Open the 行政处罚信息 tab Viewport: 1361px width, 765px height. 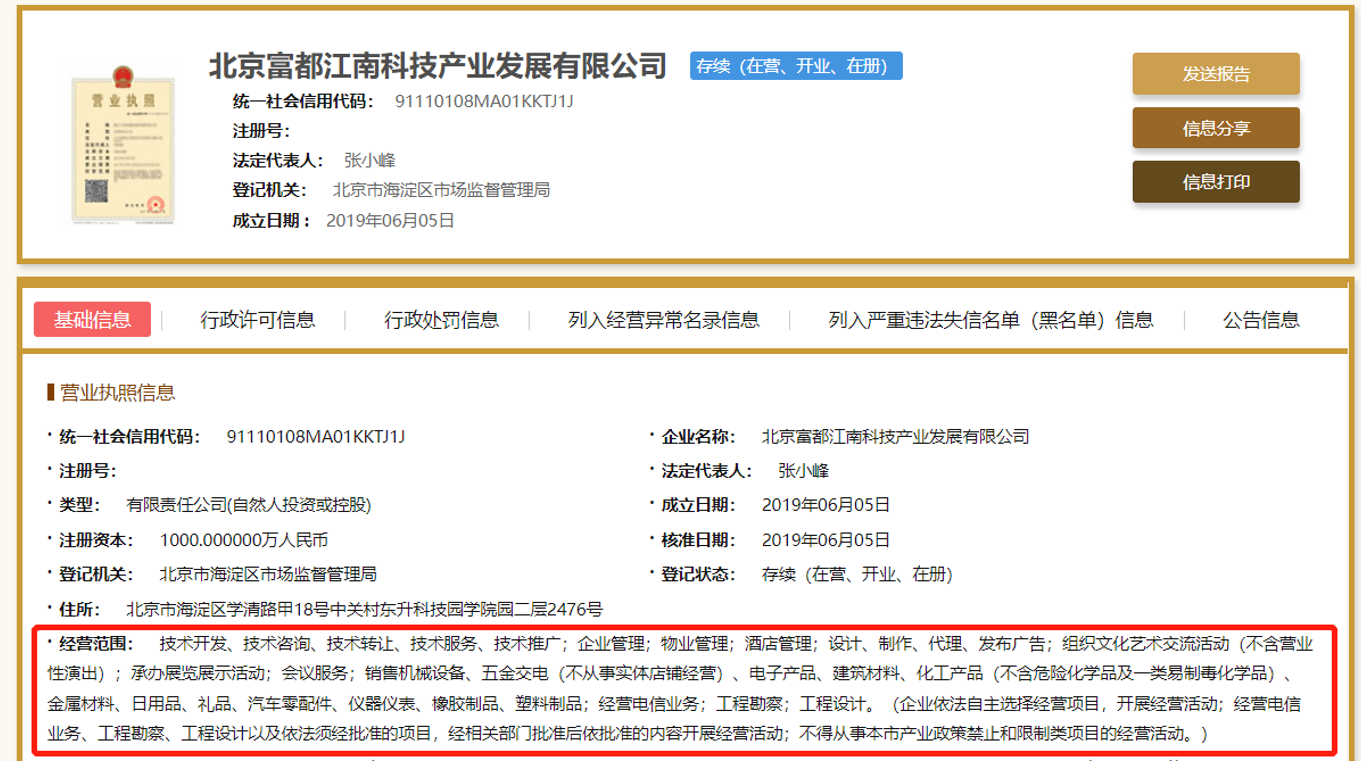tap(442, 320)
